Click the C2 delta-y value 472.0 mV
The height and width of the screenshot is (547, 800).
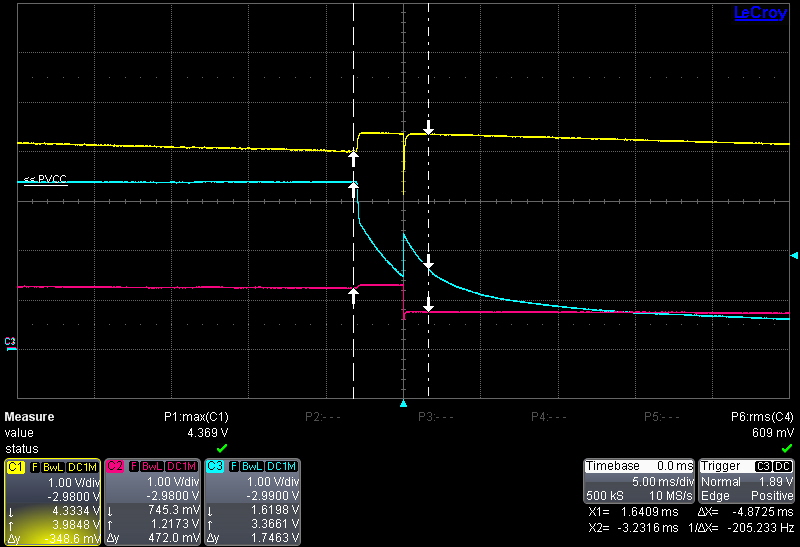coord(174,538)
